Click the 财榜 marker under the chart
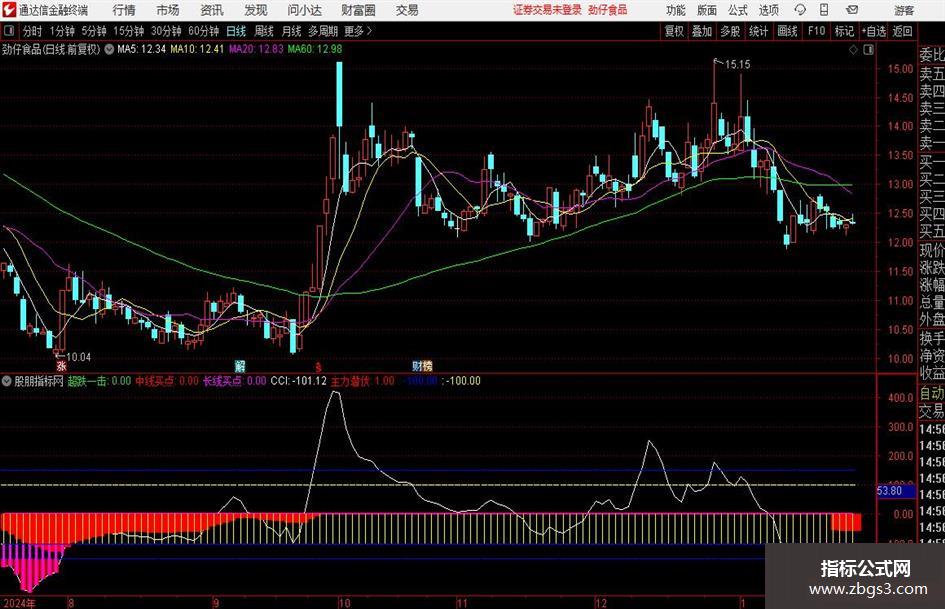 [x=422, y=366]
